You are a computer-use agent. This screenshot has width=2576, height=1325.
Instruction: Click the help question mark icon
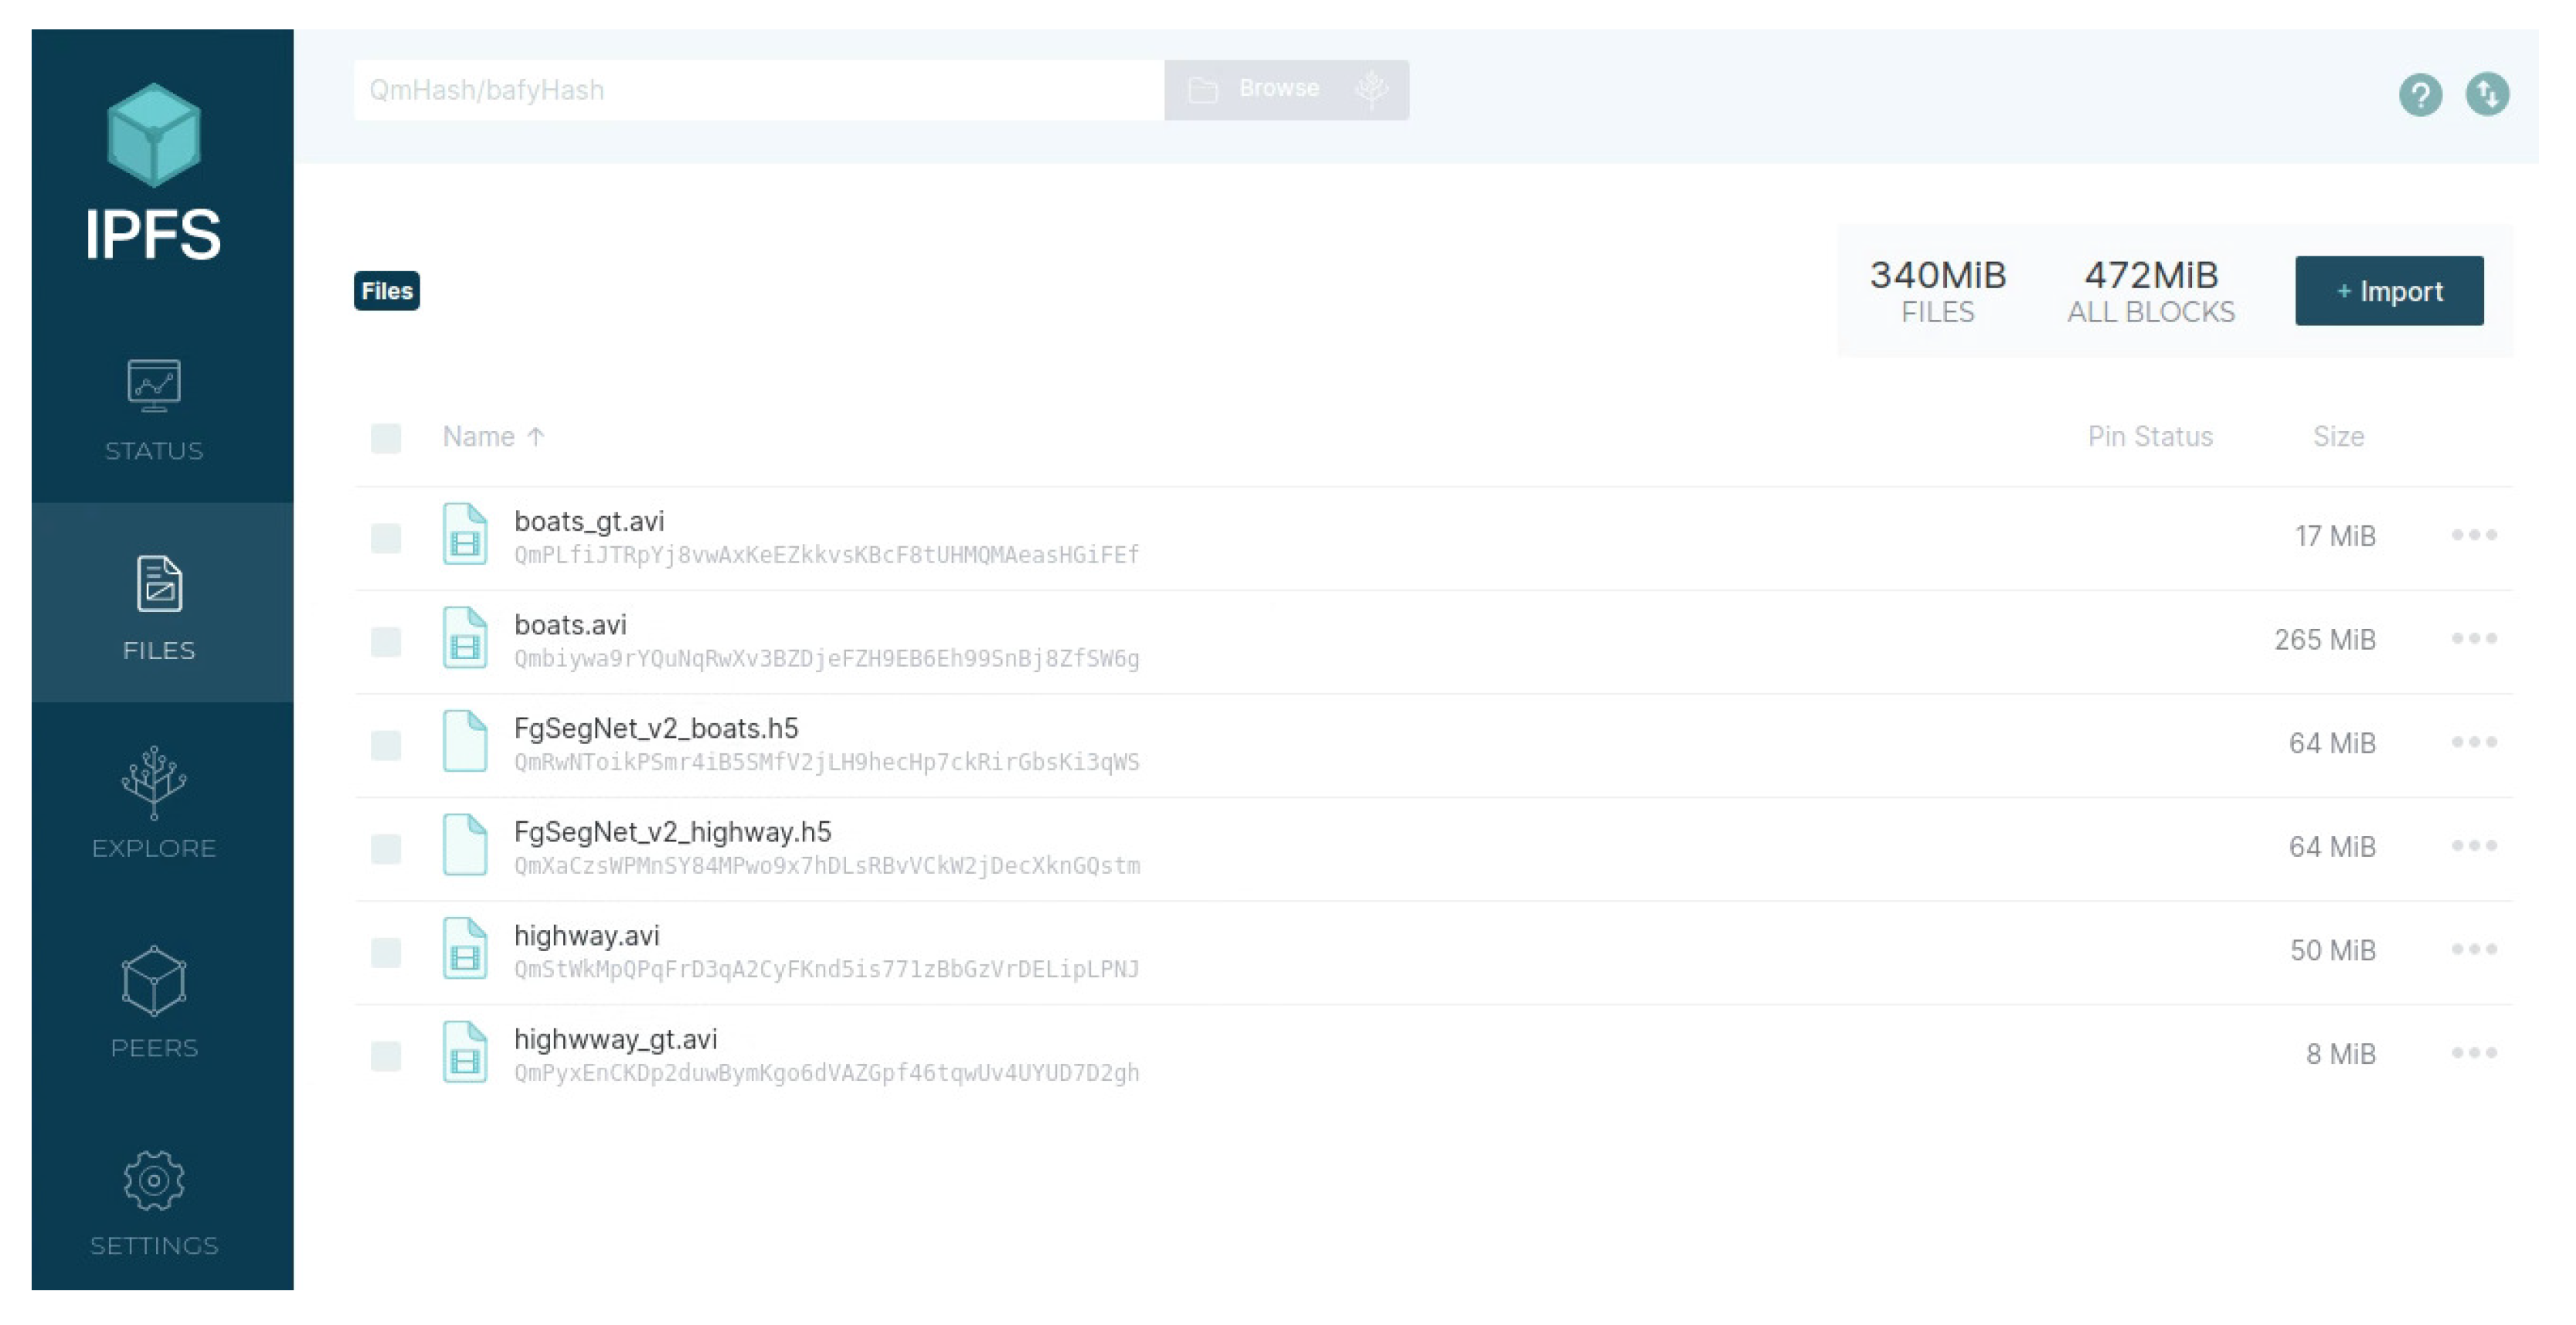(x=2419, y=95)
